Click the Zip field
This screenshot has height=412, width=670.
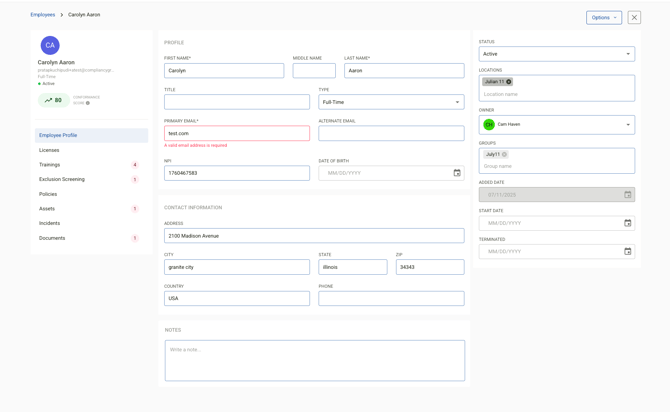pyautogui.click(x=430, y=267)
